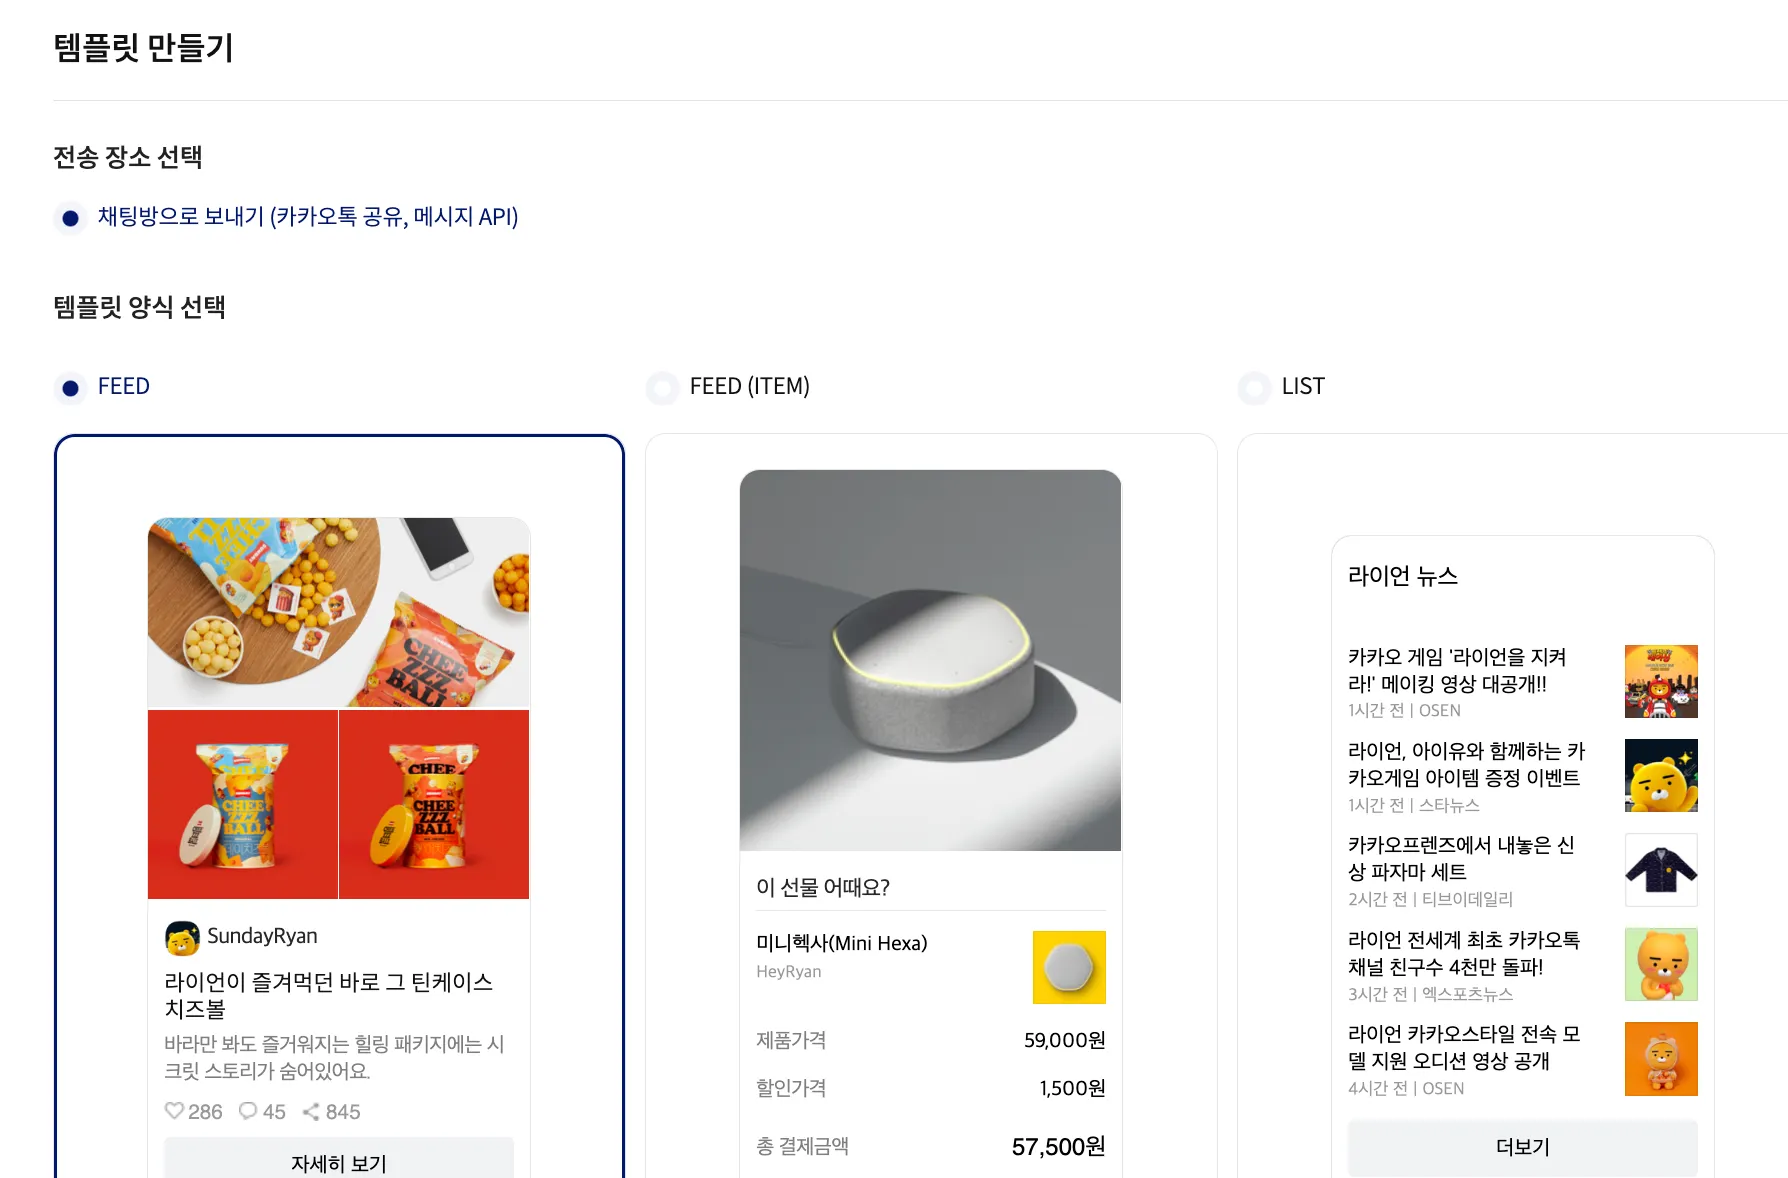Click the left red cheese ball can image
Viewport: 1788px width, 1178px height.
[243, 804]
